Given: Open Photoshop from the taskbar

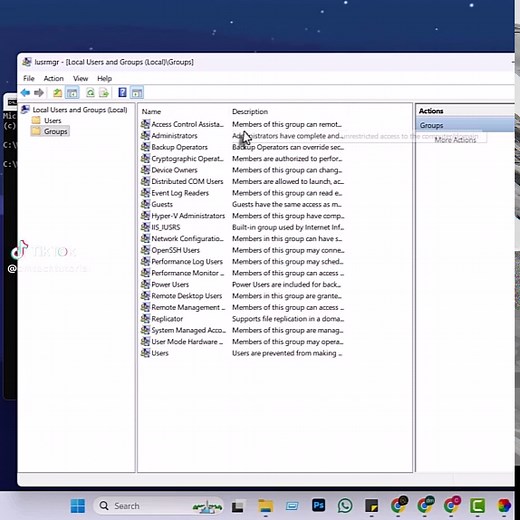Looking at the screenshot, I should click(318, 506).
